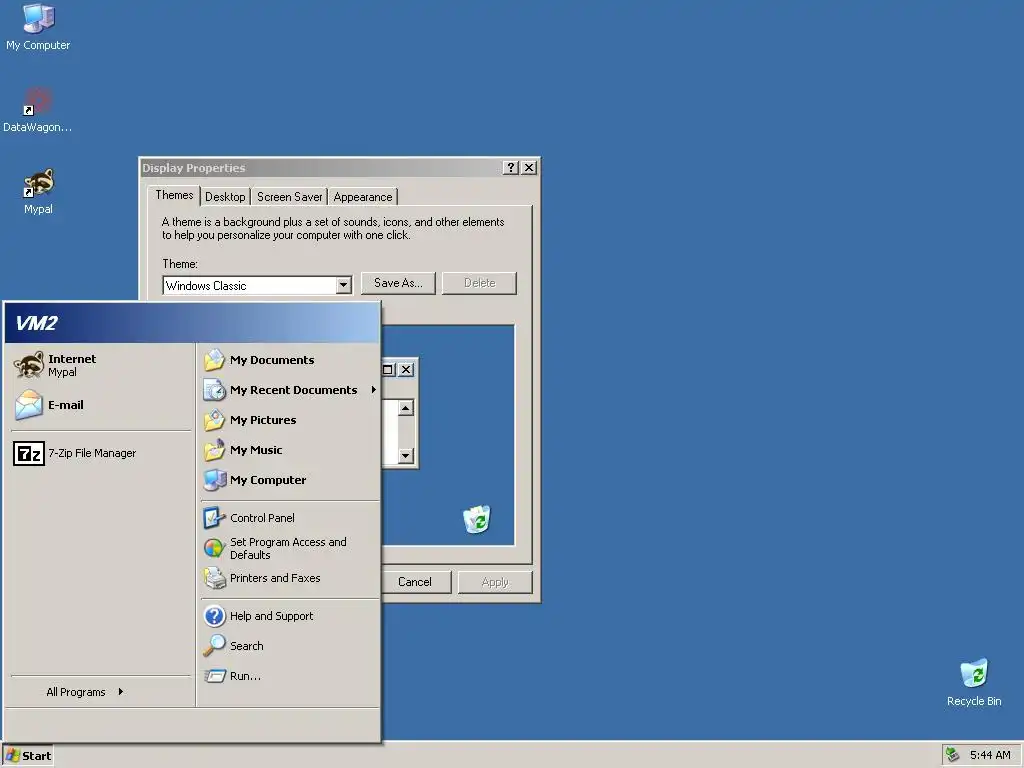Open My Computer desktop icon

(38, 27)
